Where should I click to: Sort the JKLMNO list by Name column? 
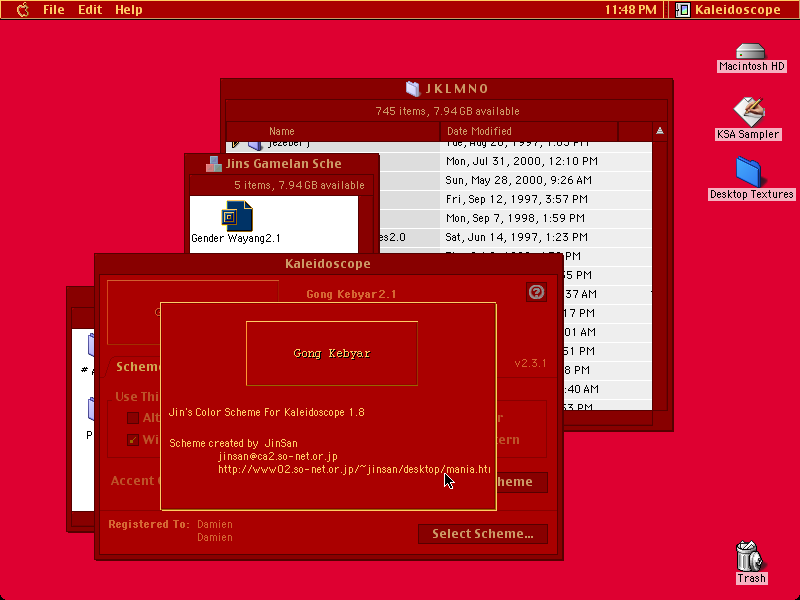click(x=333, y=131)
